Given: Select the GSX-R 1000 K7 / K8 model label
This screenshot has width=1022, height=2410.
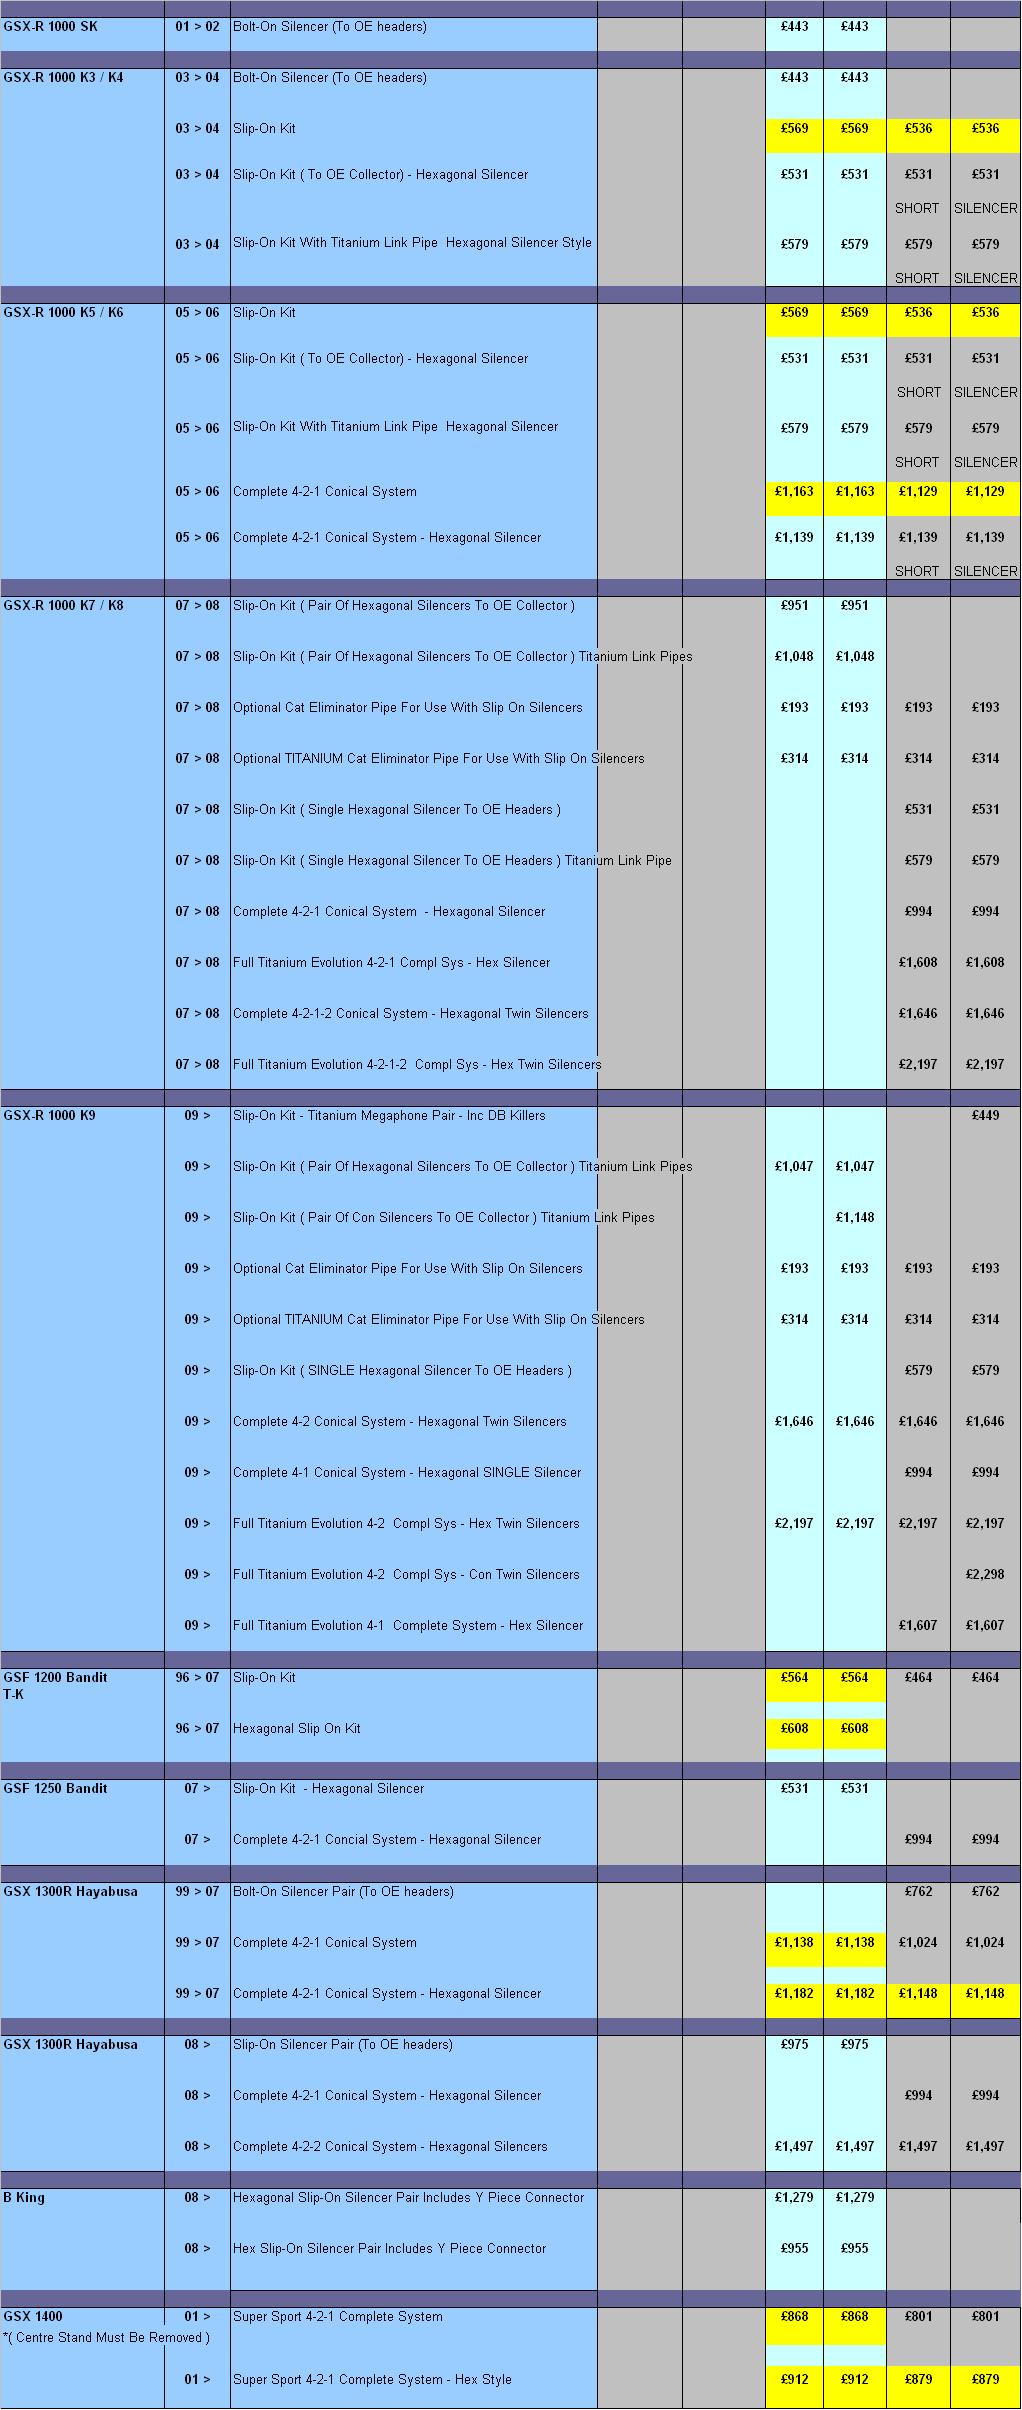Looking at the screenshot, I should tap(63, 605).
